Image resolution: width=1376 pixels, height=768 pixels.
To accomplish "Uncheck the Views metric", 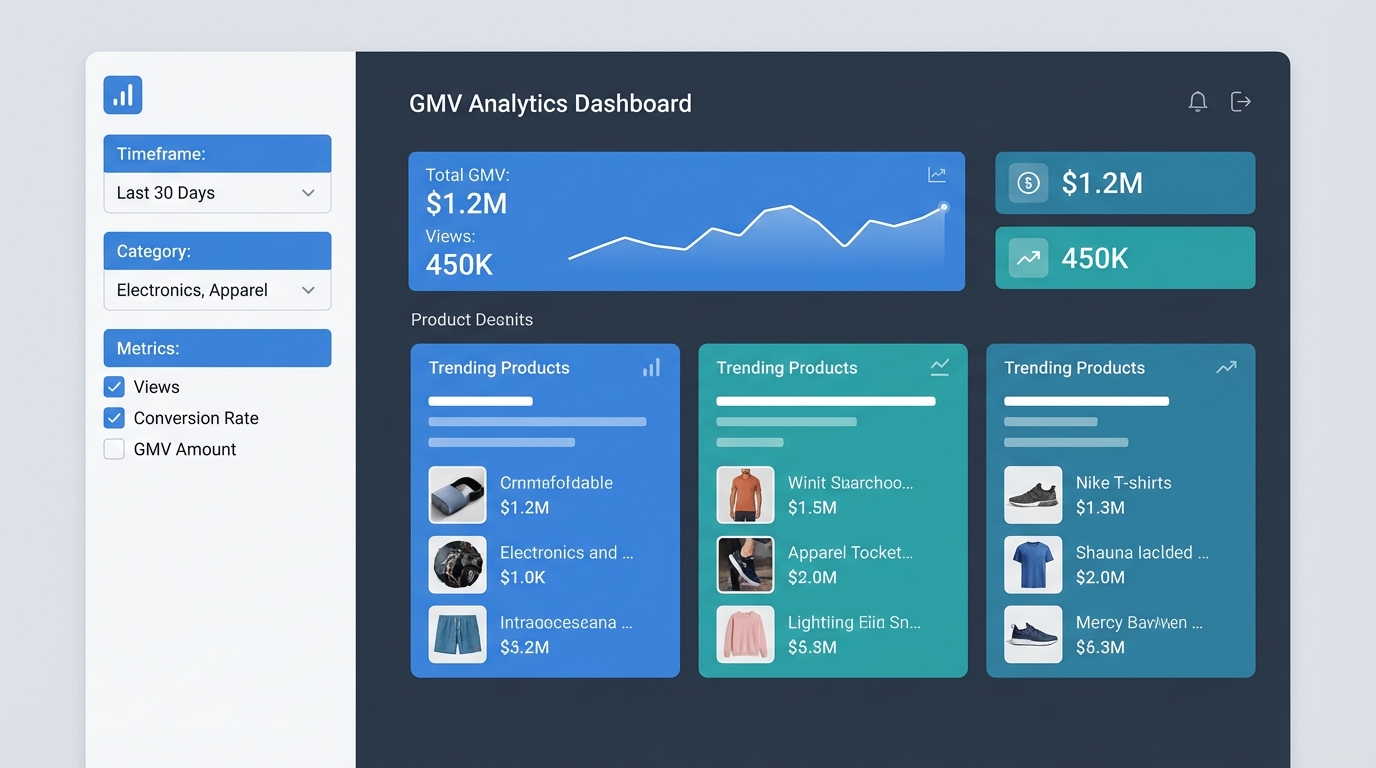I will [113, 386].
